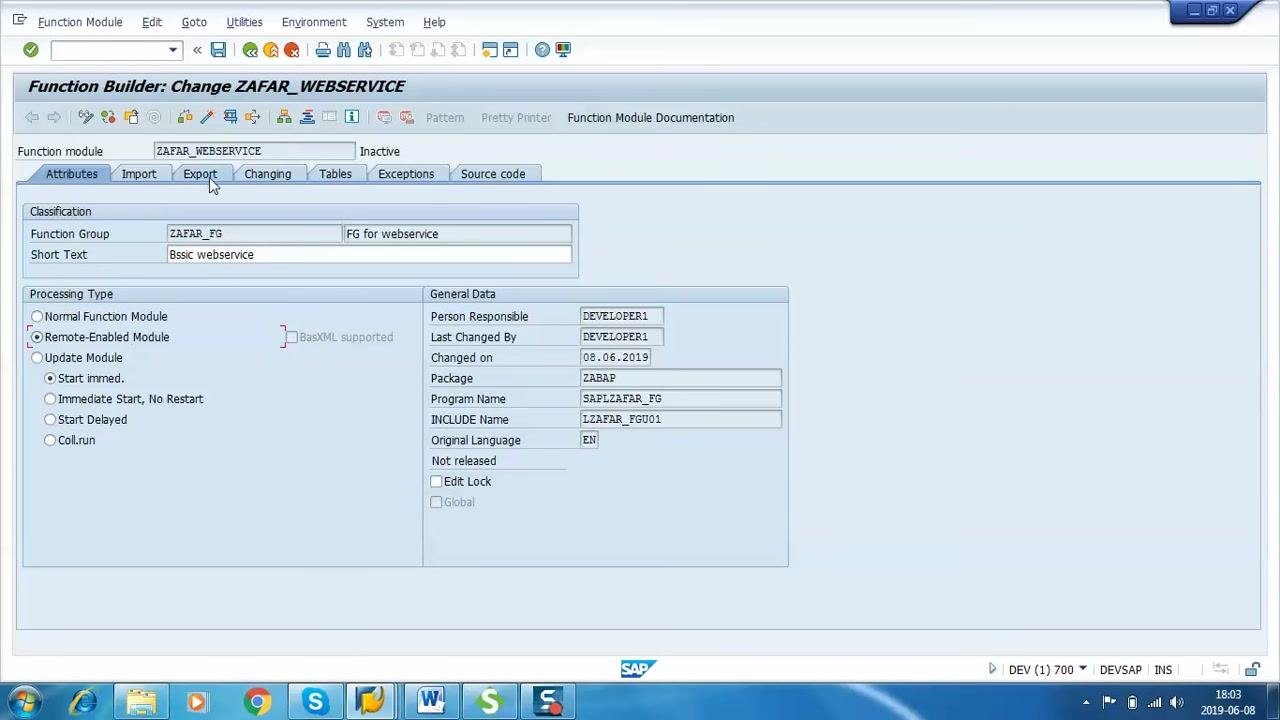The height and width of the screenshot is (720, 1280).
Task: Save the function module with the disk icon
Action: coord(218,50)
